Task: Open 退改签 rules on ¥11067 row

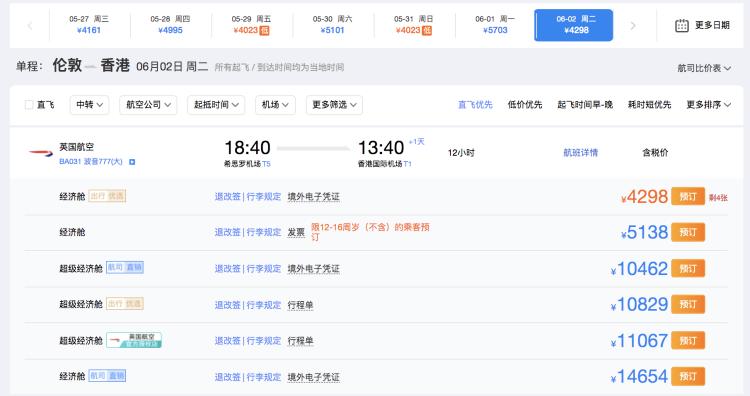Action: click(x=228, y=341)
